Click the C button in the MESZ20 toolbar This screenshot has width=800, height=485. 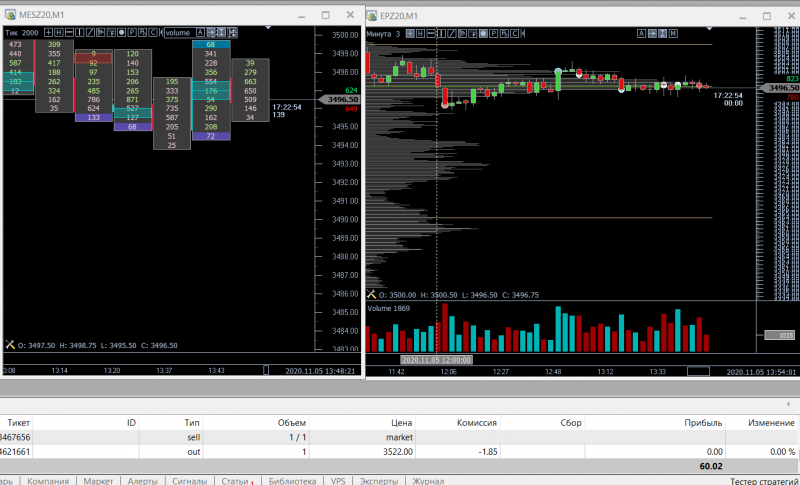coord(153,33)
